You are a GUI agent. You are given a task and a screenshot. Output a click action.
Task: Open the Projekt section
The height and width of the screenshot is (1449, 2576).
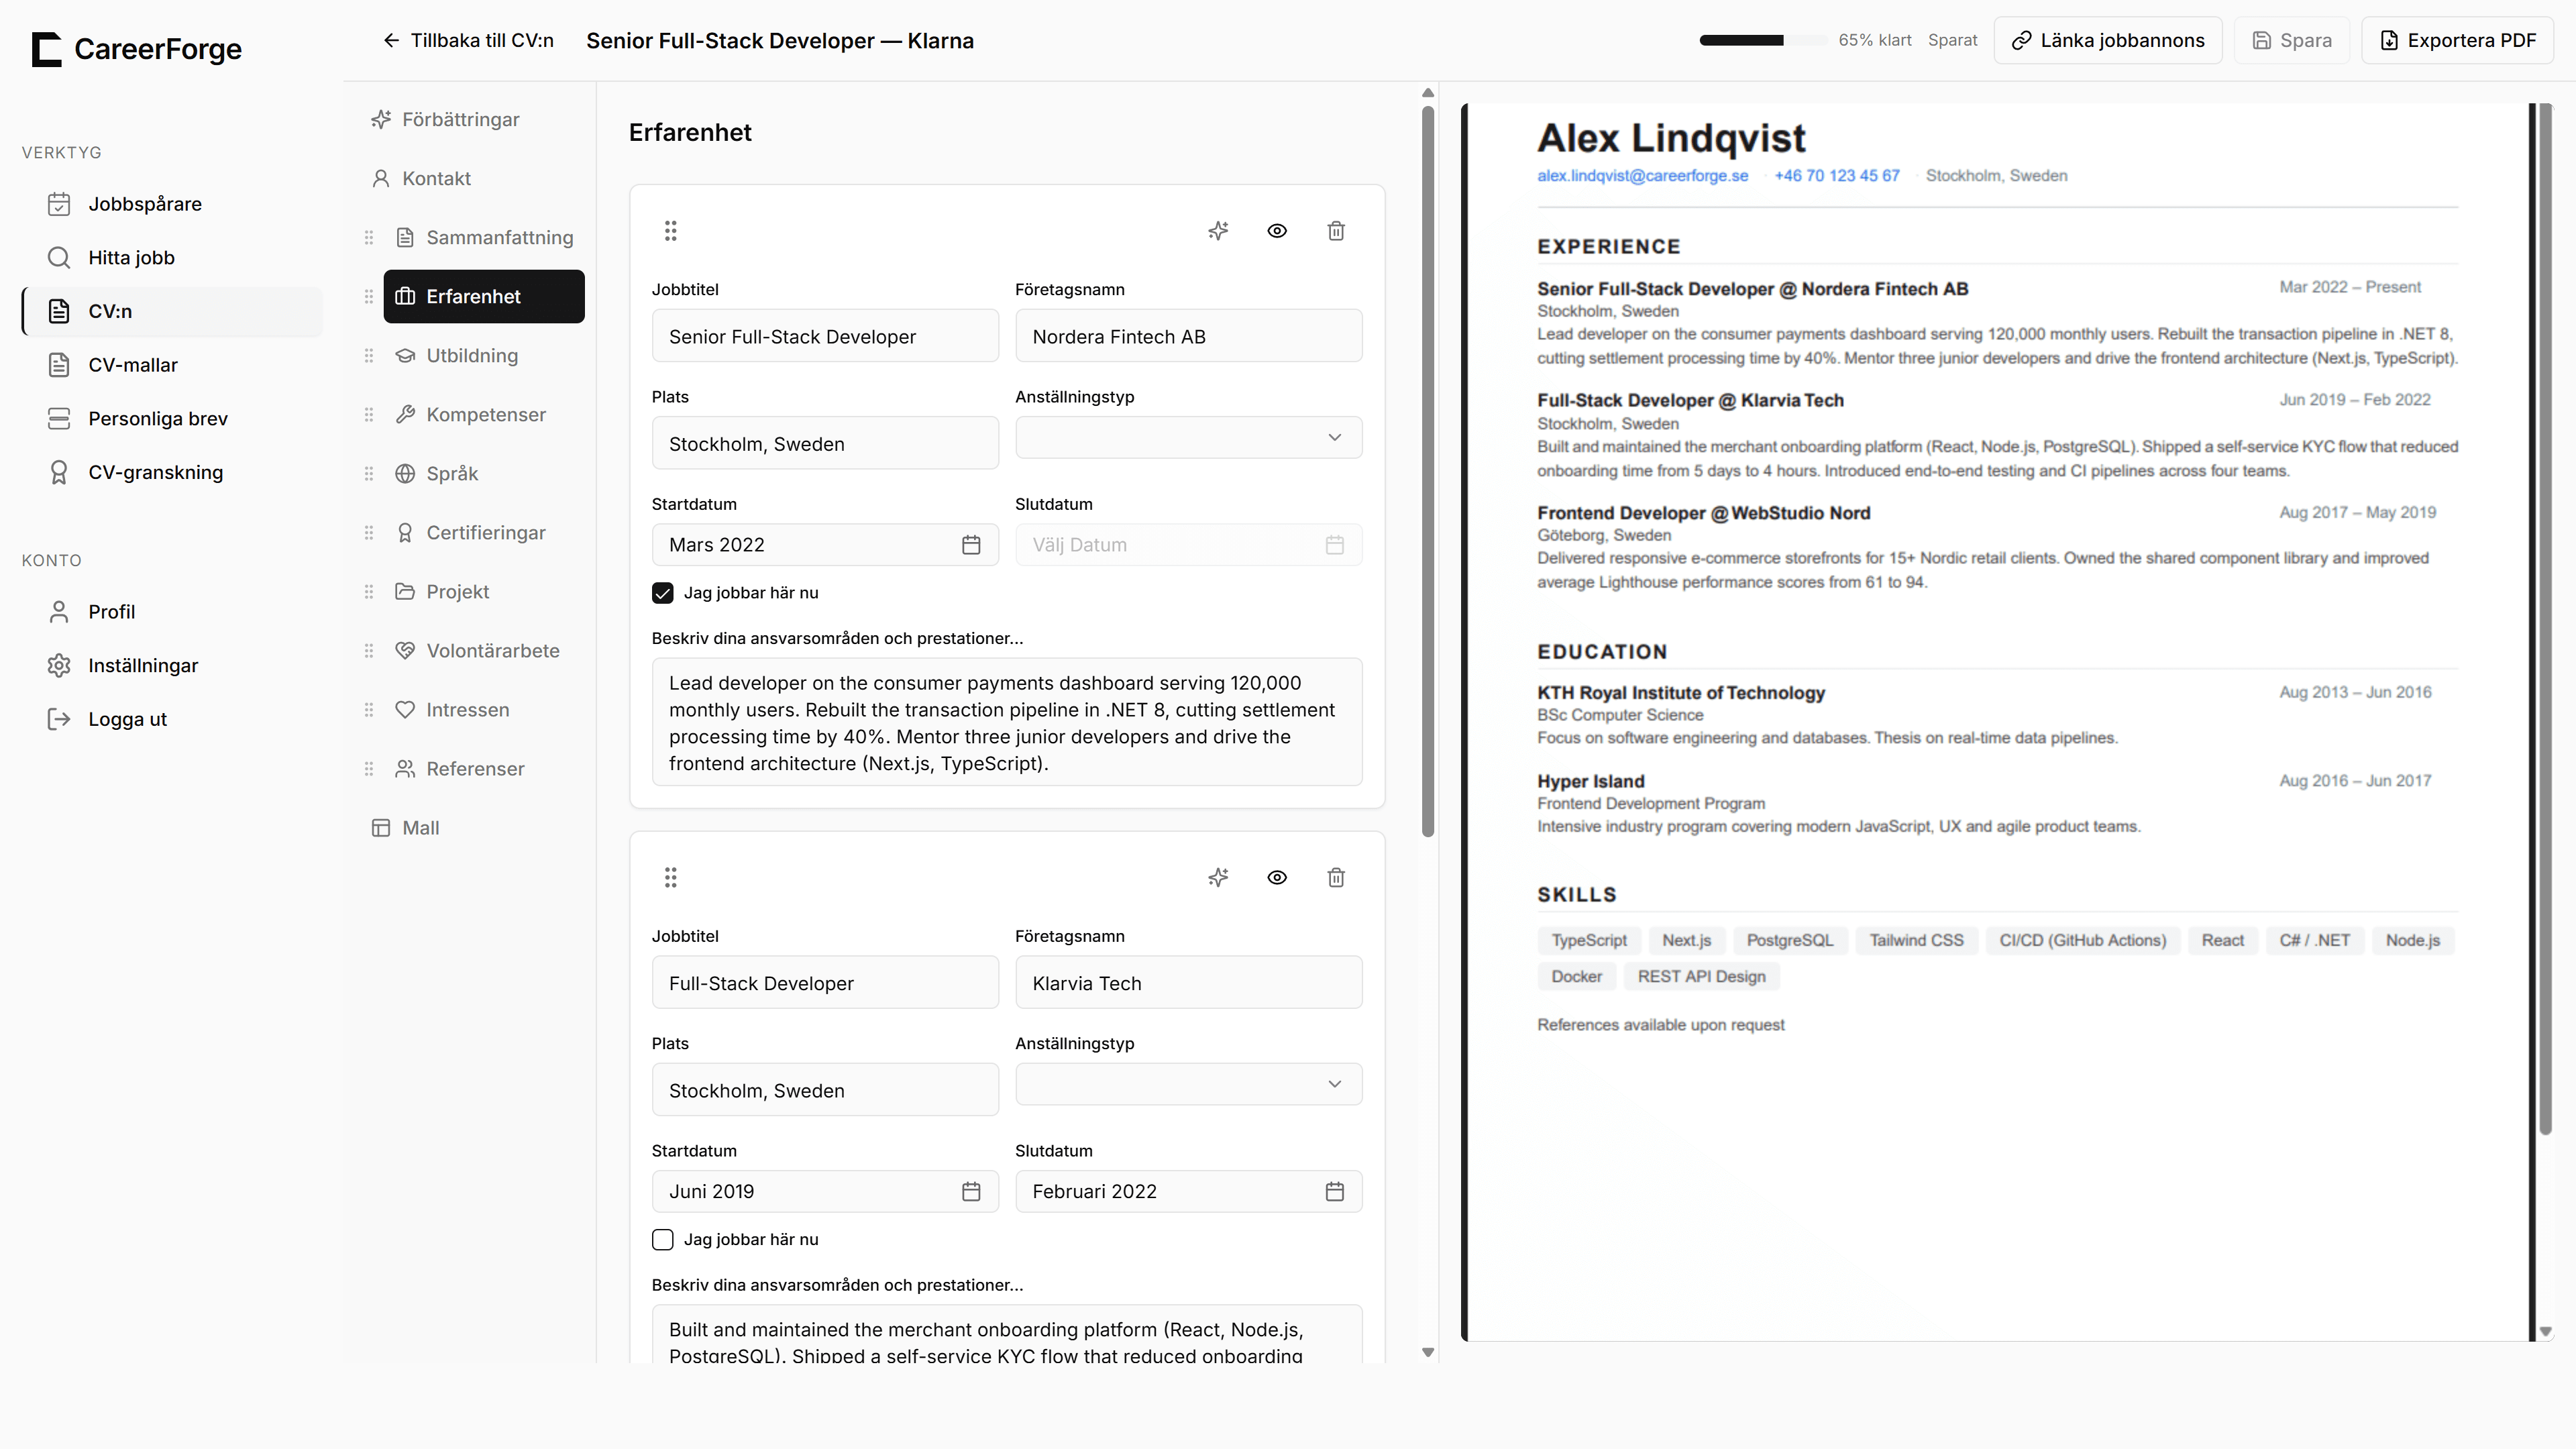pos(484,591)
